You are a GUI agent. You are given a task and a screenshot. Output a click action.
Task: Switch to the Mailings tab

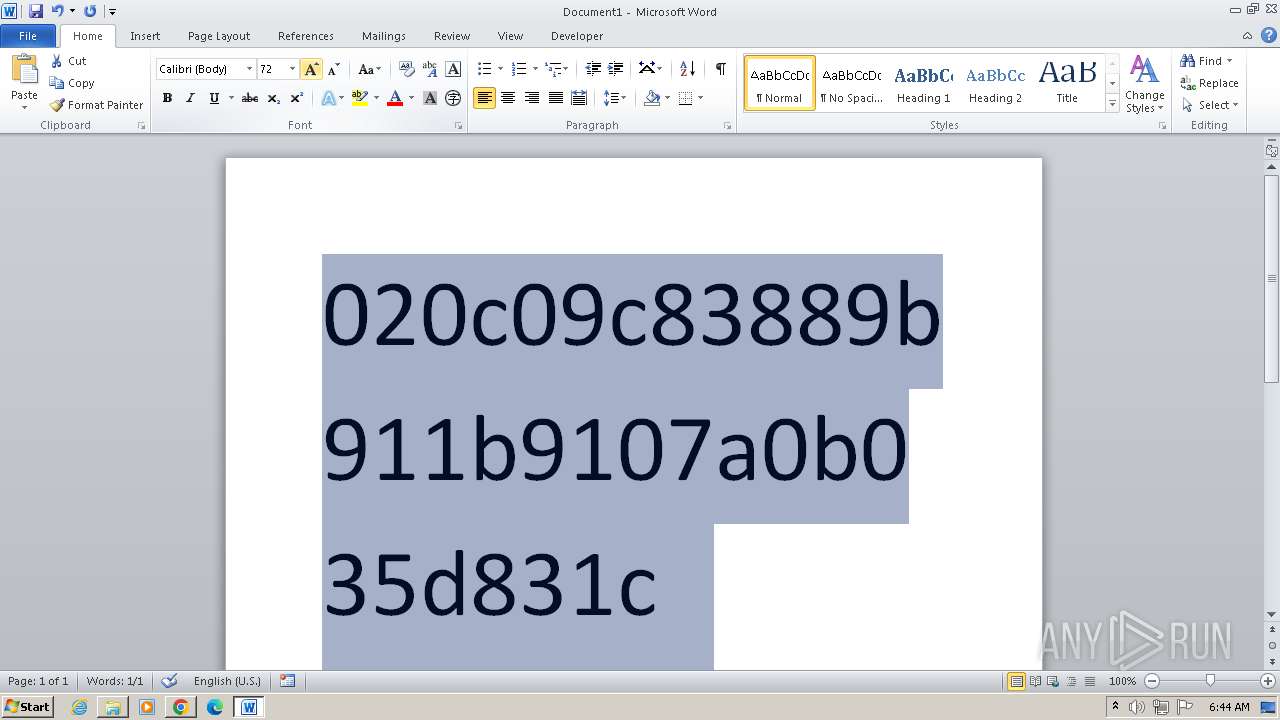tap(384, 36)
